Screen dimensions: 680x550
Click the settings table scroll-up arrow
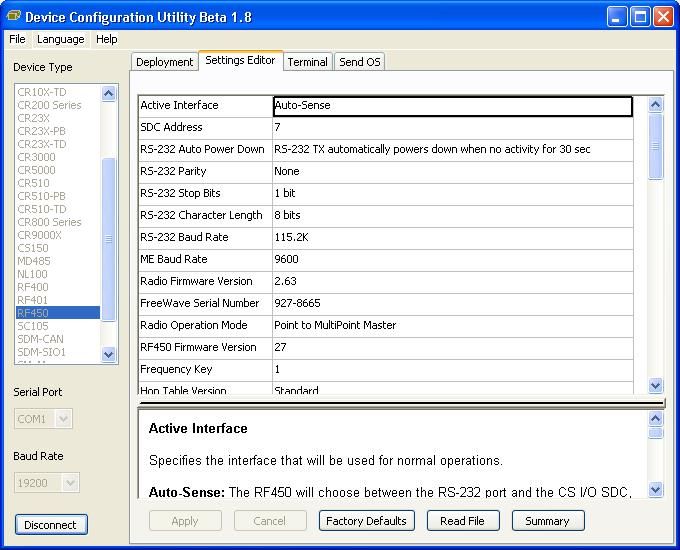pyautogui.click(x=655, y=105)
